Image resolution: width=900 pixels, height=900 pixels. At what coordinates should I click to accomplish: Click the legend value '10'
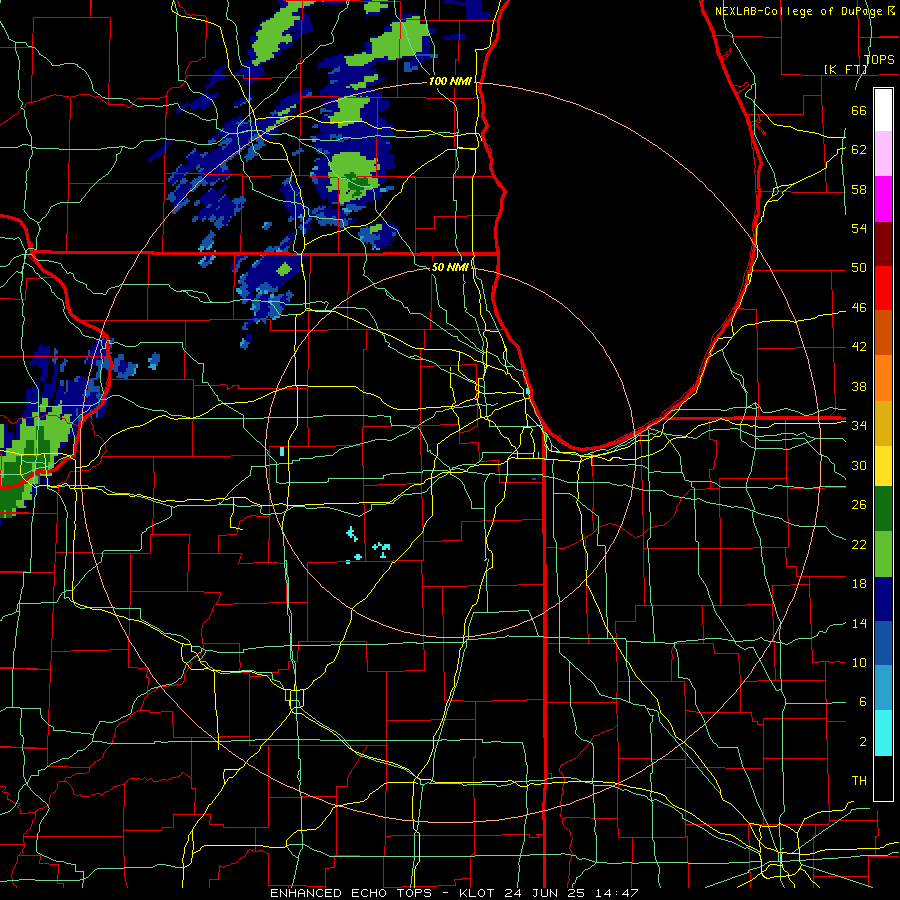859,663
